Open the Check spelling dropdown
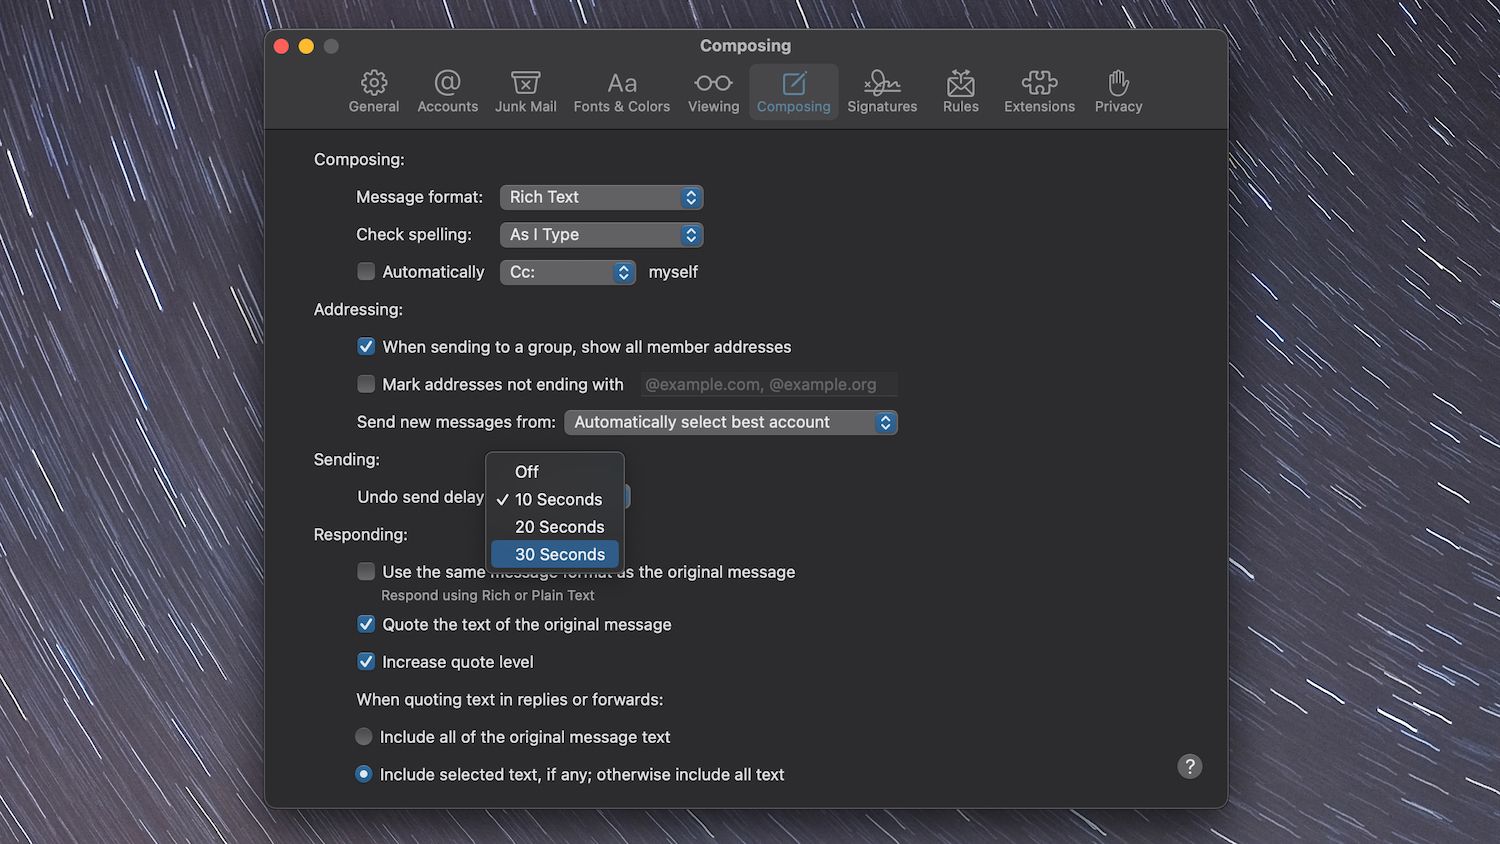The height and width of the screenshot is (844, 1500). pos(601,234)
